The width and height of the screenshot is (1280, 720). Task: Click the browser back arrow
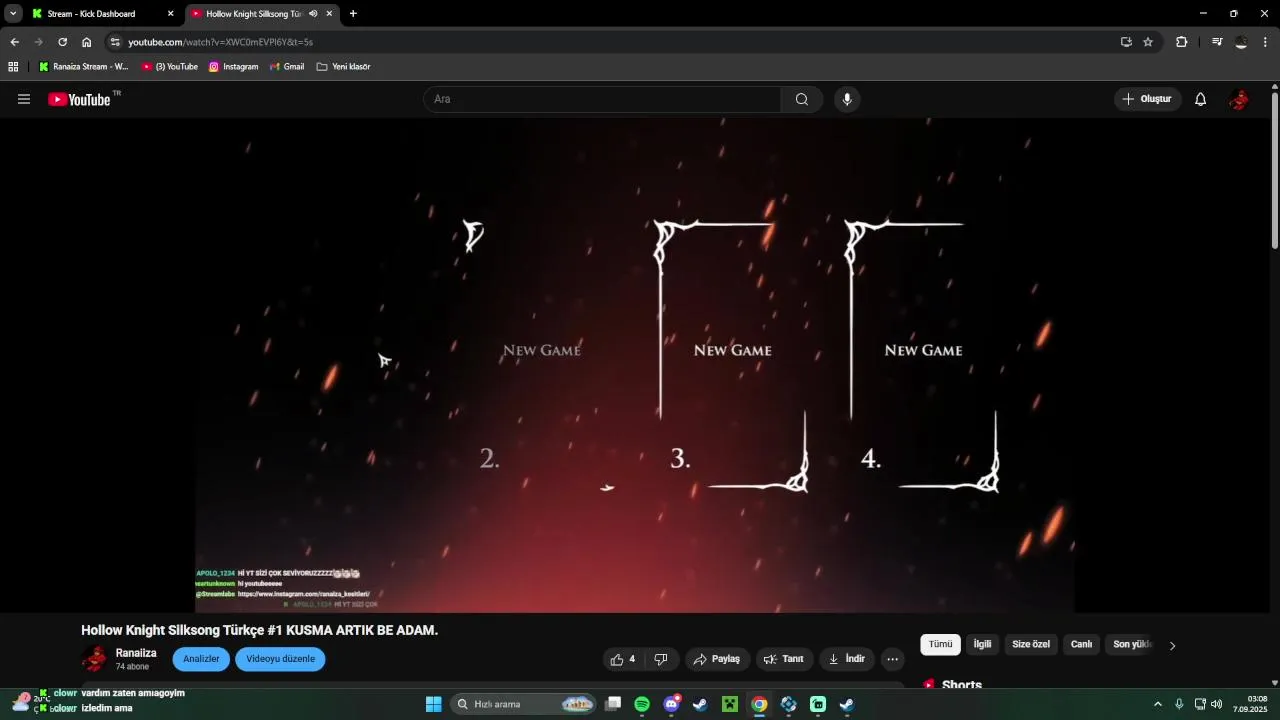point(14,42)
